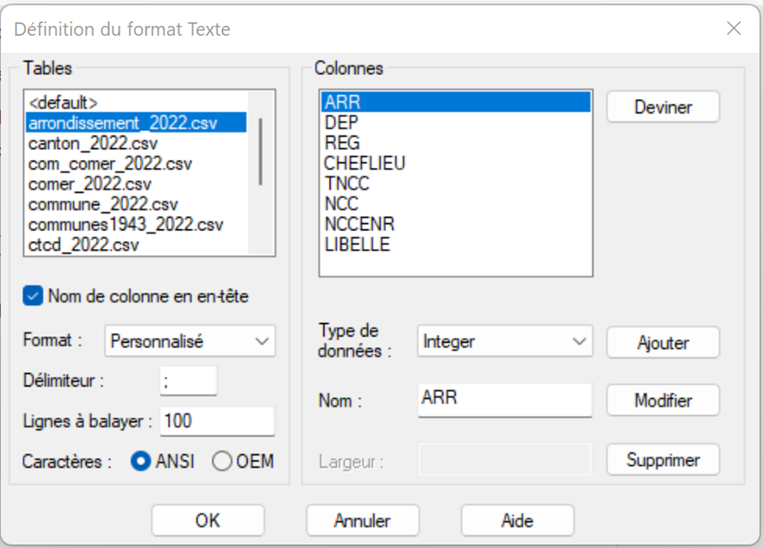Image resolution: width=763 pixels, height=548 pixels.
Task: Select the ANSI character set option
Action: coord(142,461)
